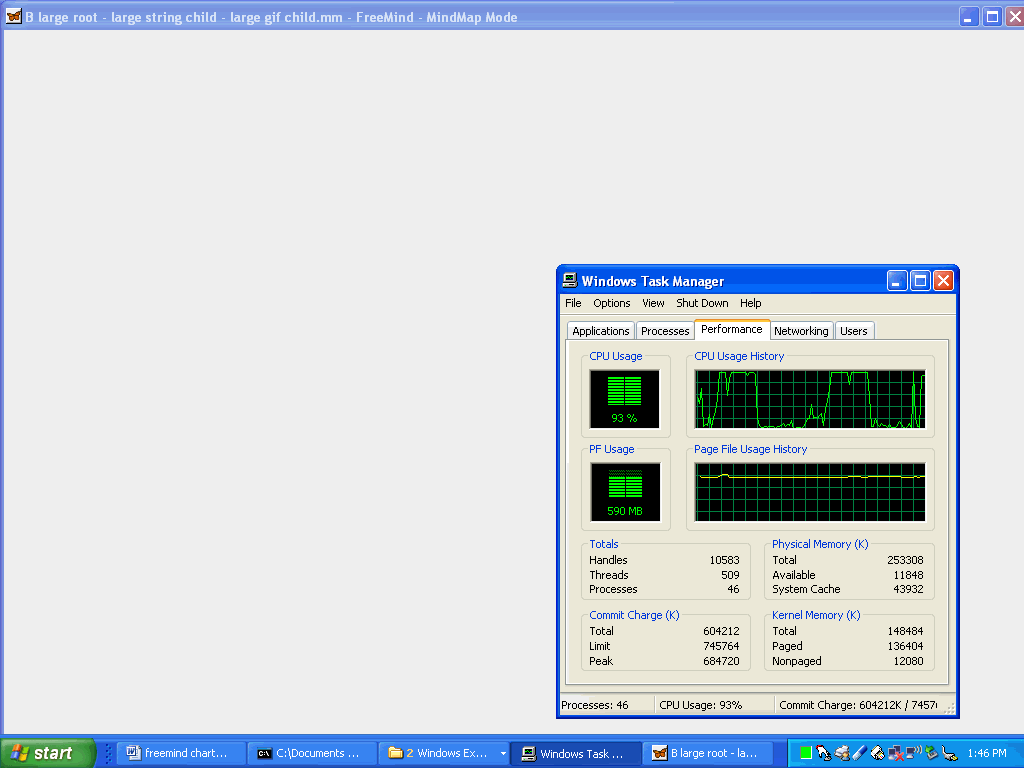Image resolution: width=1024 pixels, height=768 pixels.
Task: Click the green CPU meter tray icon
Action: 805,753
